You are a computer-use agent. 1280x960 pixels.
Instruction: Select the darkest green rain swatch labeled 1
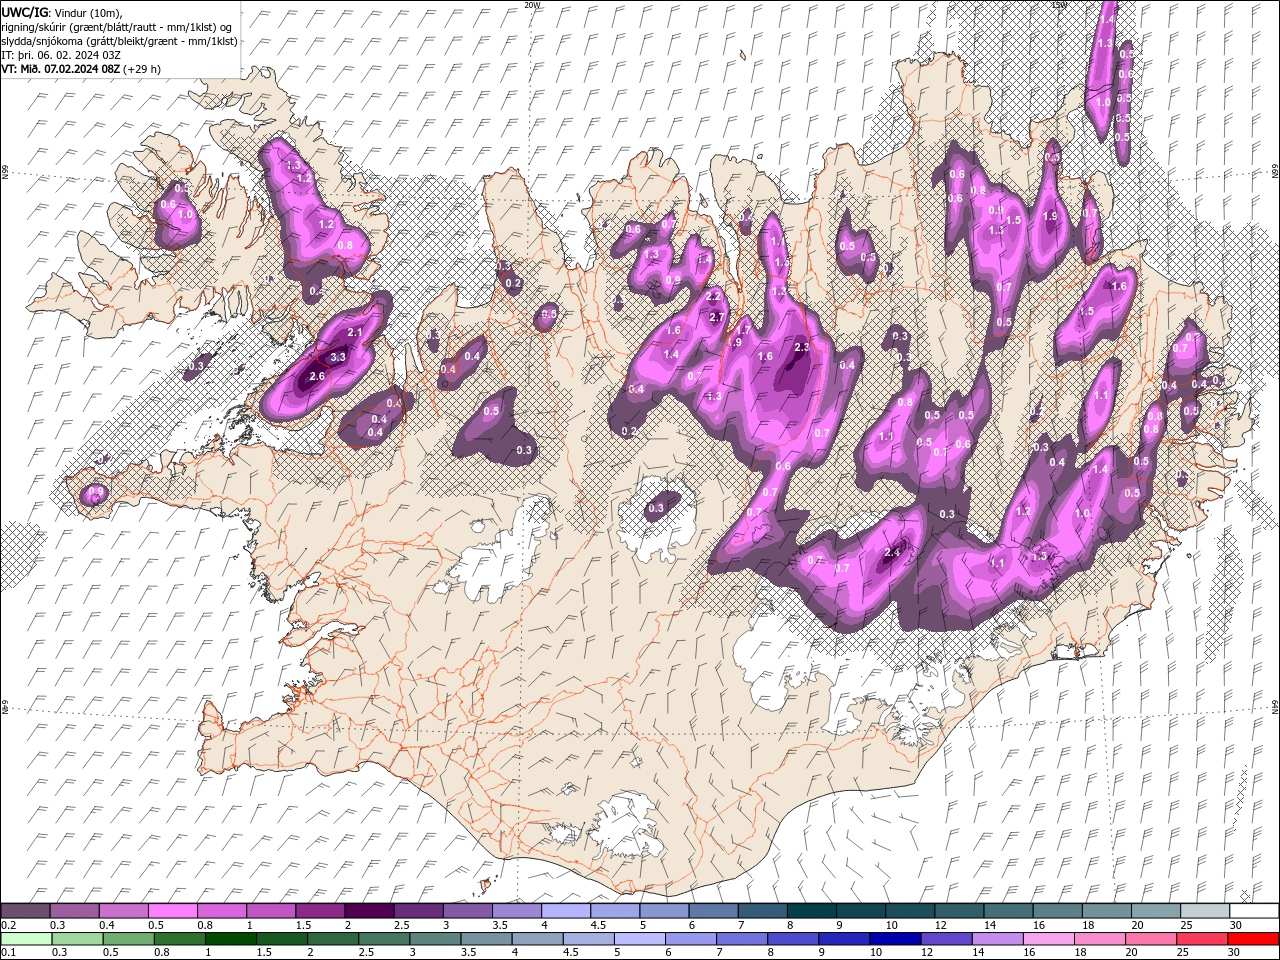pos(231,939)
